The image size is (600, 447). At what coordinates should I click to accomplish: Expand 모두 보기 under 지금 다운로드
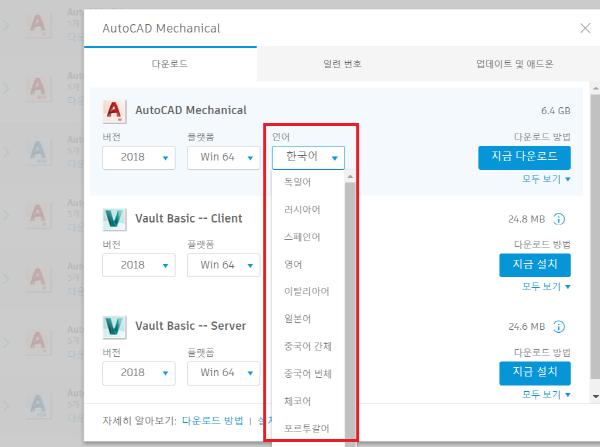pyautogui.click(x=546, y=179)
